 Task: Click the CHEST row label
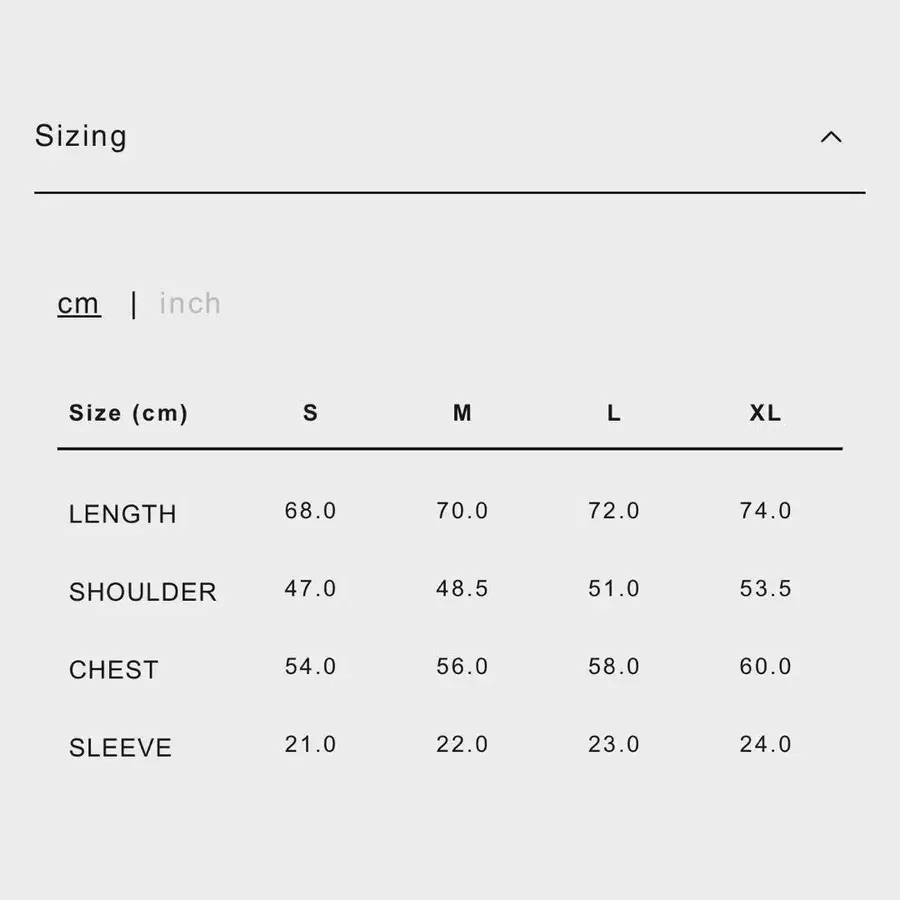coord(113,670)
